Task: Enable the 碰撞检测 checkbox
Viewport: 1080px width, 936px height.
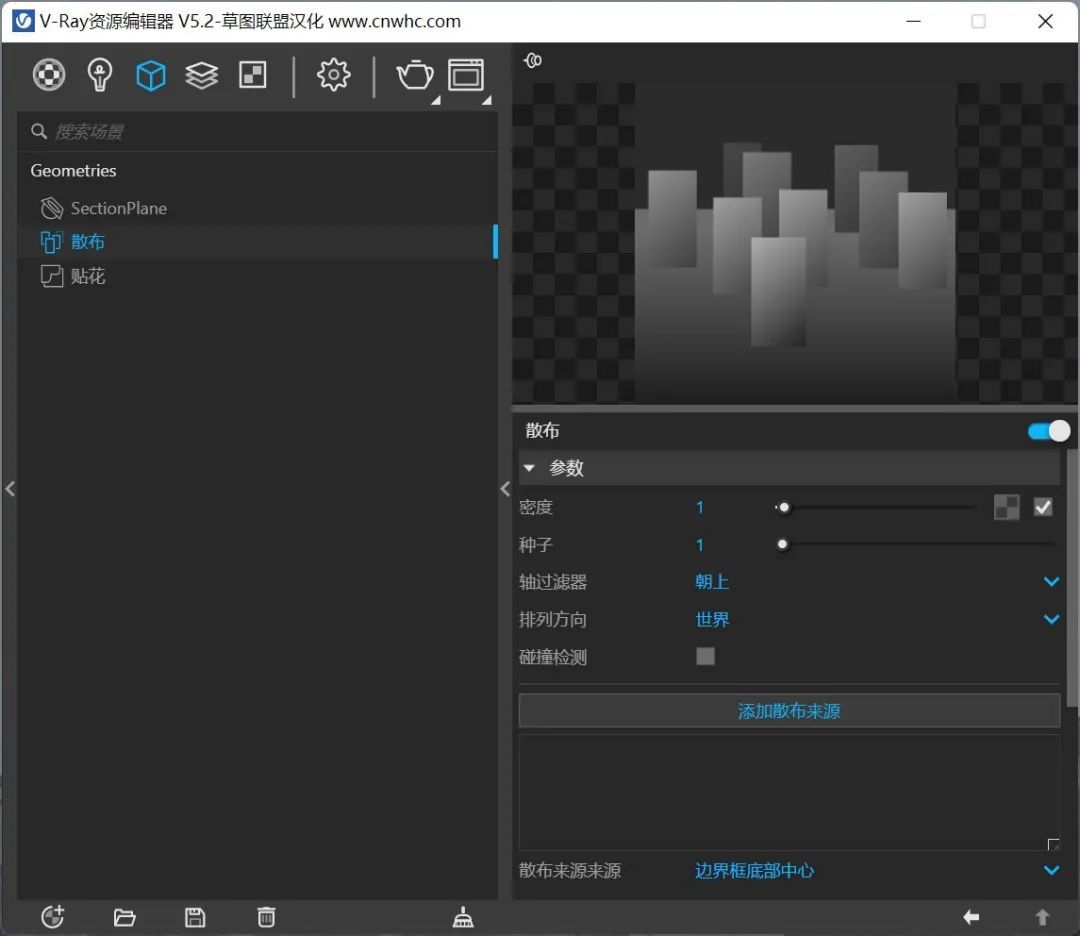Action: pyautogui.click(x=705, y=656)
